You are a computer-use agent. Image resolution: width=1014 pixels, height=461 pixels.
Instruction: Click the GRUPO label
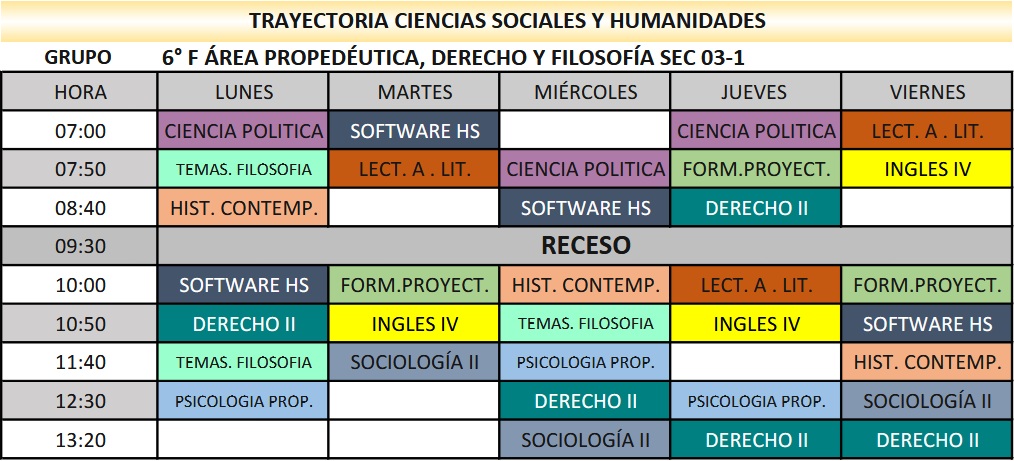tap(78, 58)
